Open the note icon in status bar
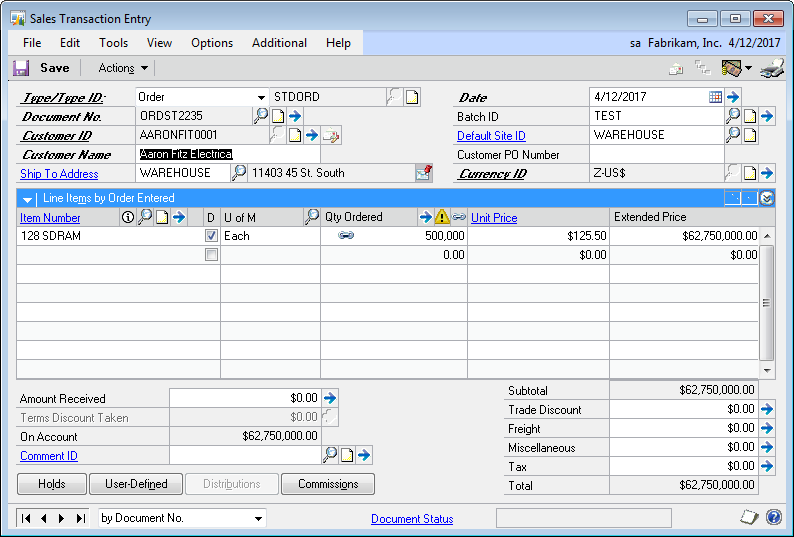Image resolution: width=794 pixels, height=537 pixels. (x=749, y=517)
